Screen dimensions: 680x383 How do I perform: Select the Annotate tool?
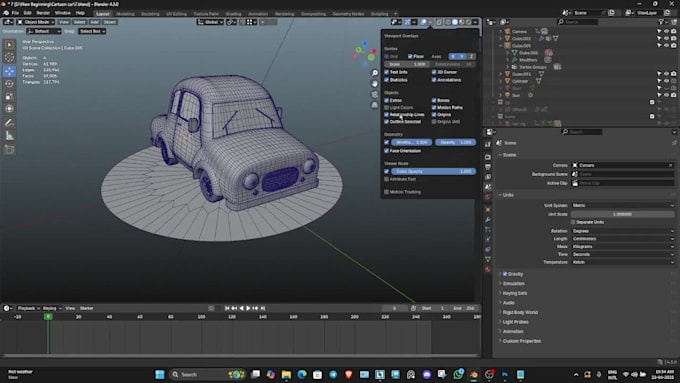[10, 123]
